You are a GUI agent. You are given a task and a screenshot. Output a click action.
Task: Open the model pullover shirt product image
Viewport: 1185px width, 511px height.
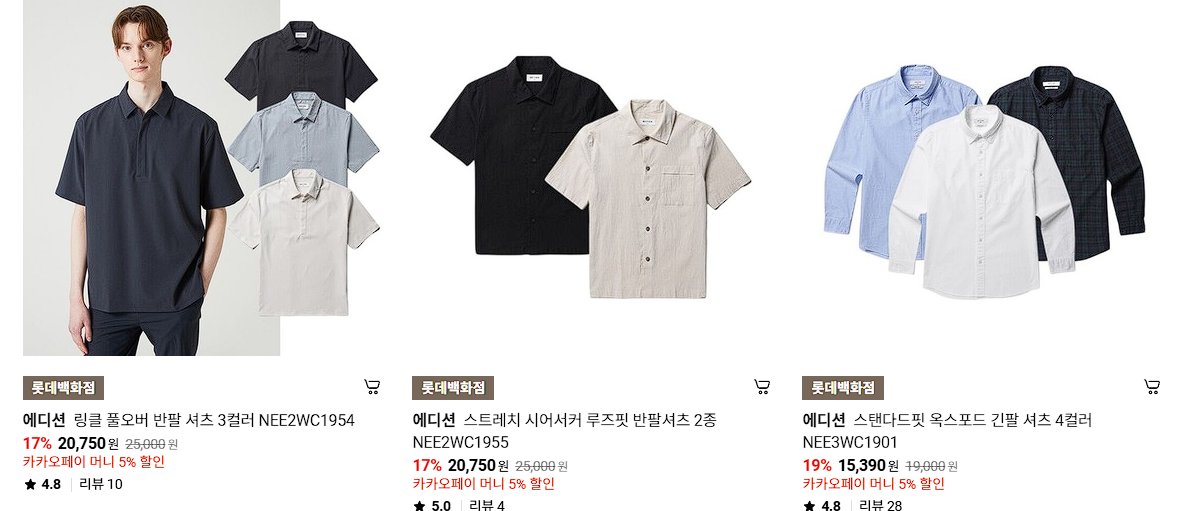point(201,178)
